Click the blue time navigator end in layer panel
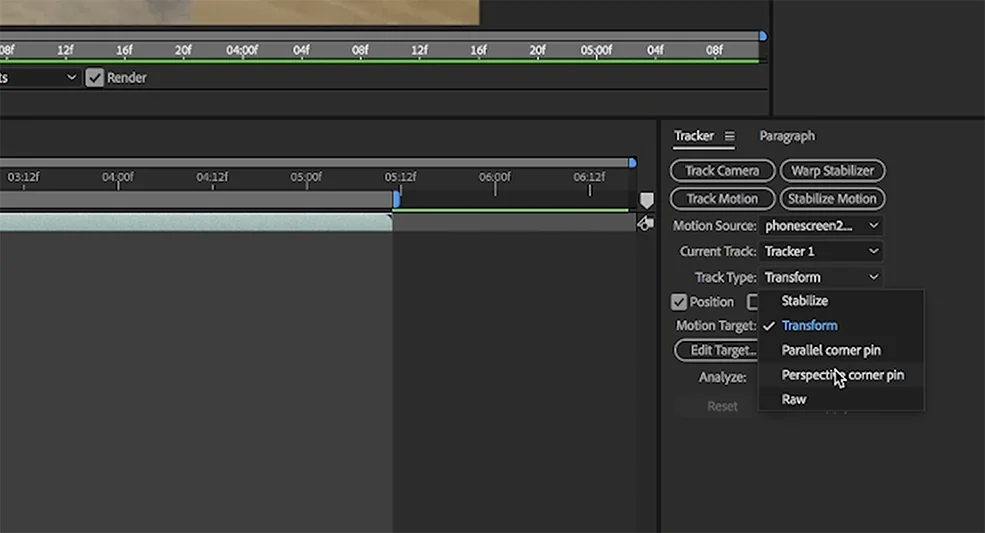The width and height of the screenshot is (985, 533). [x=763, y=36]
